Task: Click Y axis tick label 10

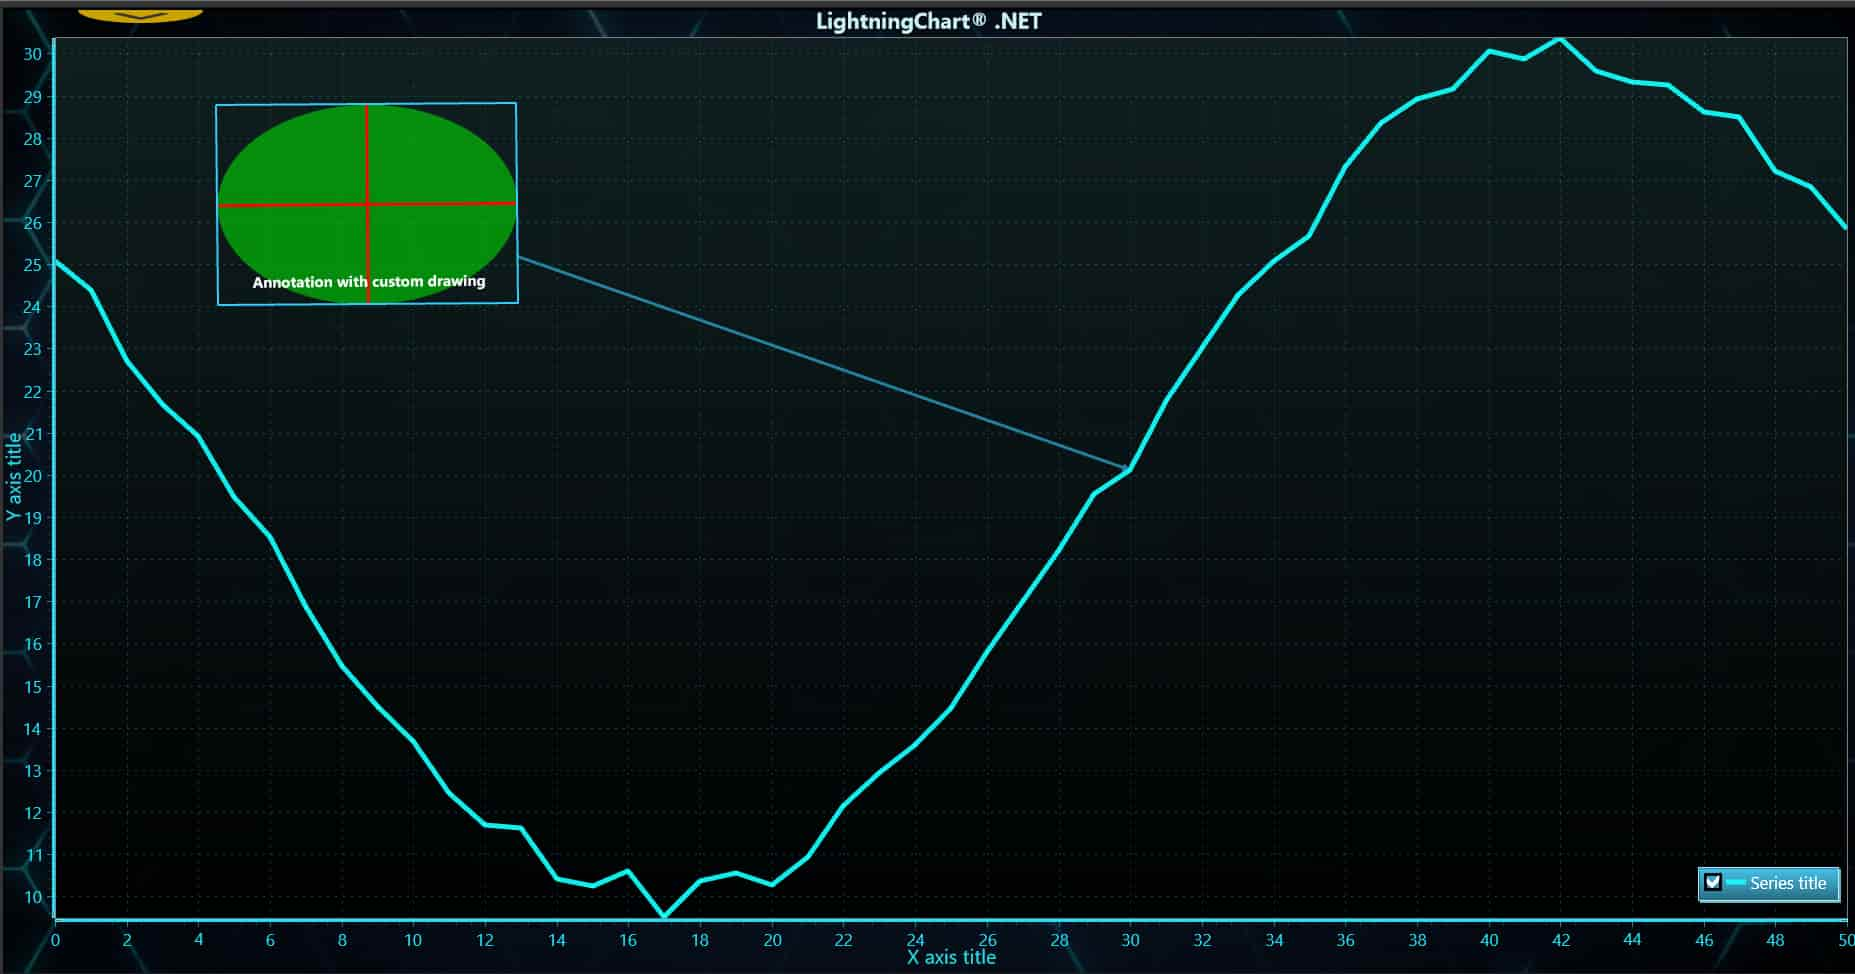Action: tap(33, 897)
